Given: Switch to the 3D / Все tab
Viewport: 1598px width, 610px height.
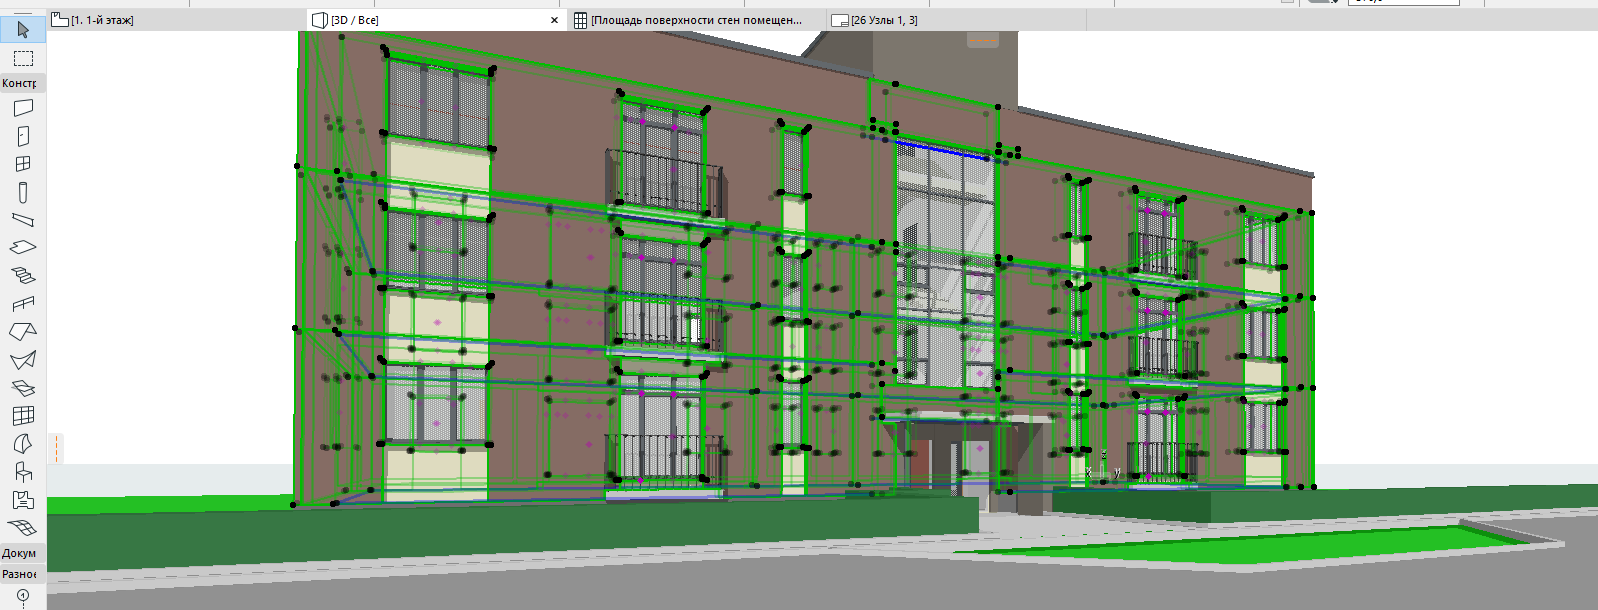Looking at the screenshot, I should pos(355,20).
